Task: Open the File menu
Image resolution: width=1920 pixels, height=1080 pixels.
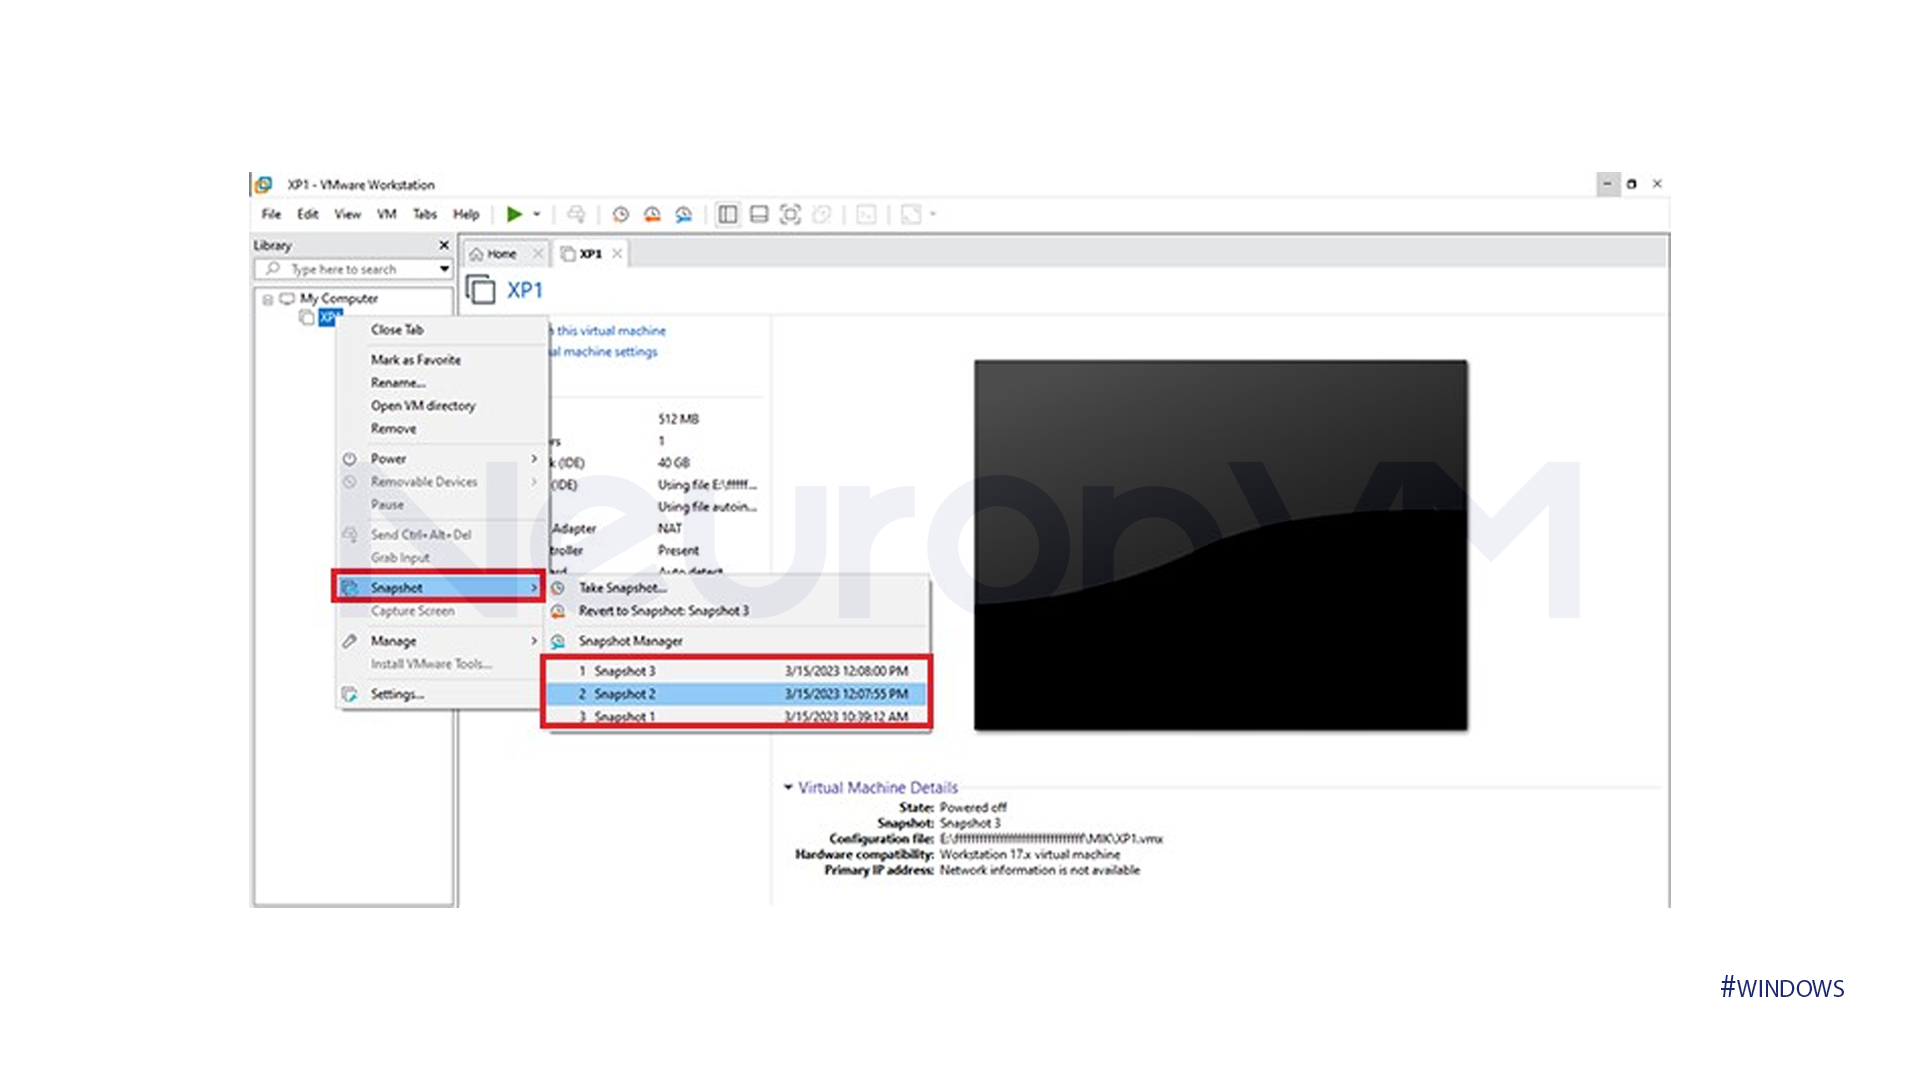Action: pos(271,214)
